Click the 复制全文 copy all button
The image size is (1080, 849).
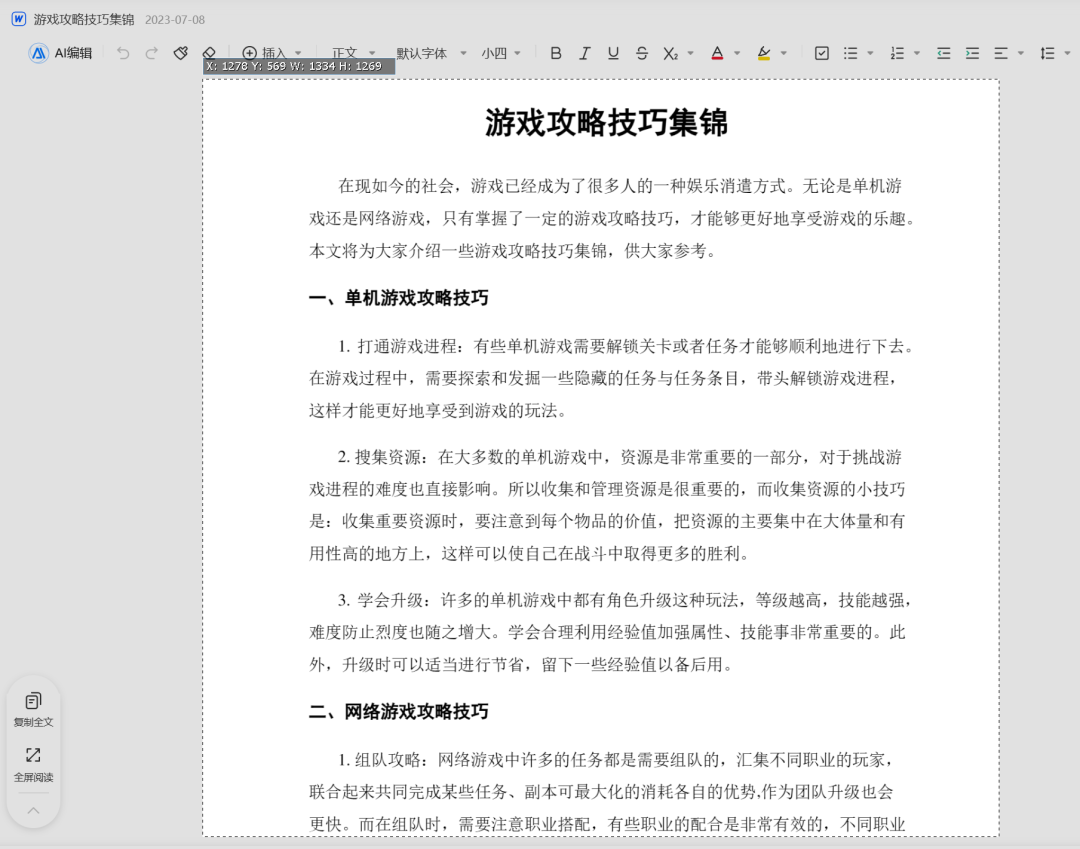(x=33, y=709)
